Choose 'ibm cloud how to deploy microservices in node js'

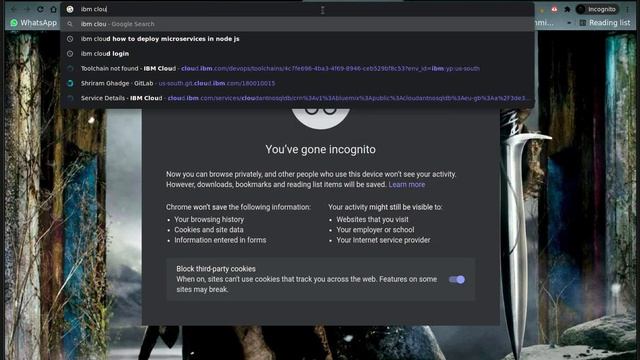(297, 39)
